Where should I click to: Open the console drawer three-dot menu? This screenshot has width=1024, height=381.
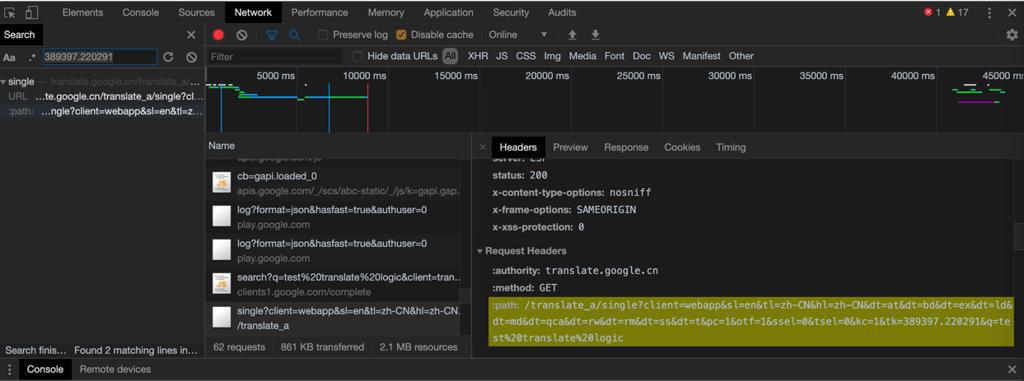pos(10,369)
